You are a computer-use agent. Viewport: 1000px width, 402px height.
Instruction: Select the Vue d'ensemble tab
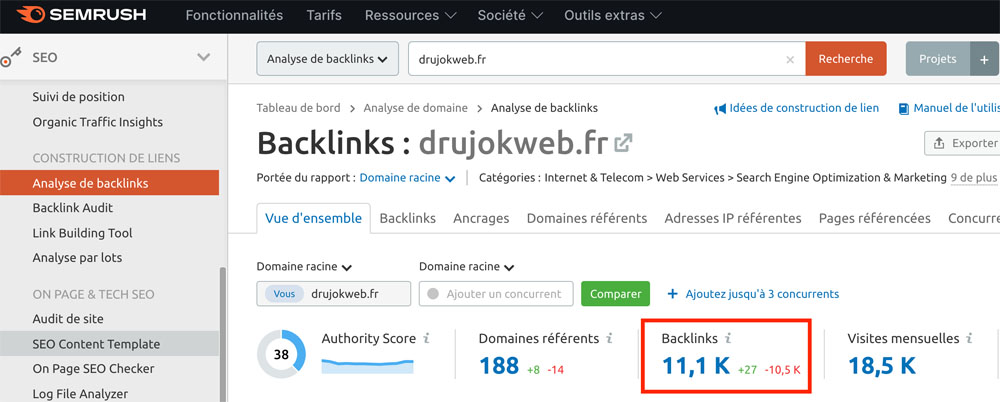point(313,218)
